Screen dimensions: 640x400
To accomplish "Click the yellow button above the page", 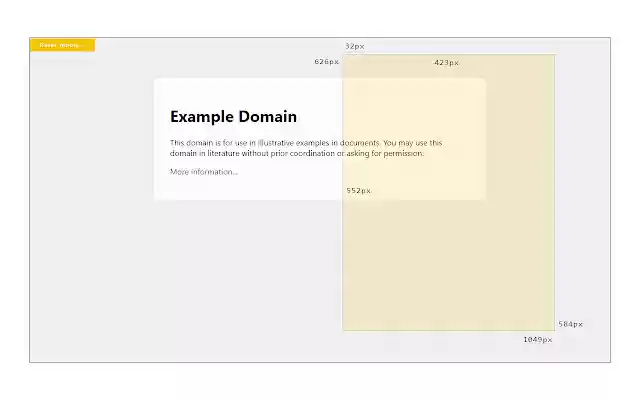I will (x=62, y=45).
